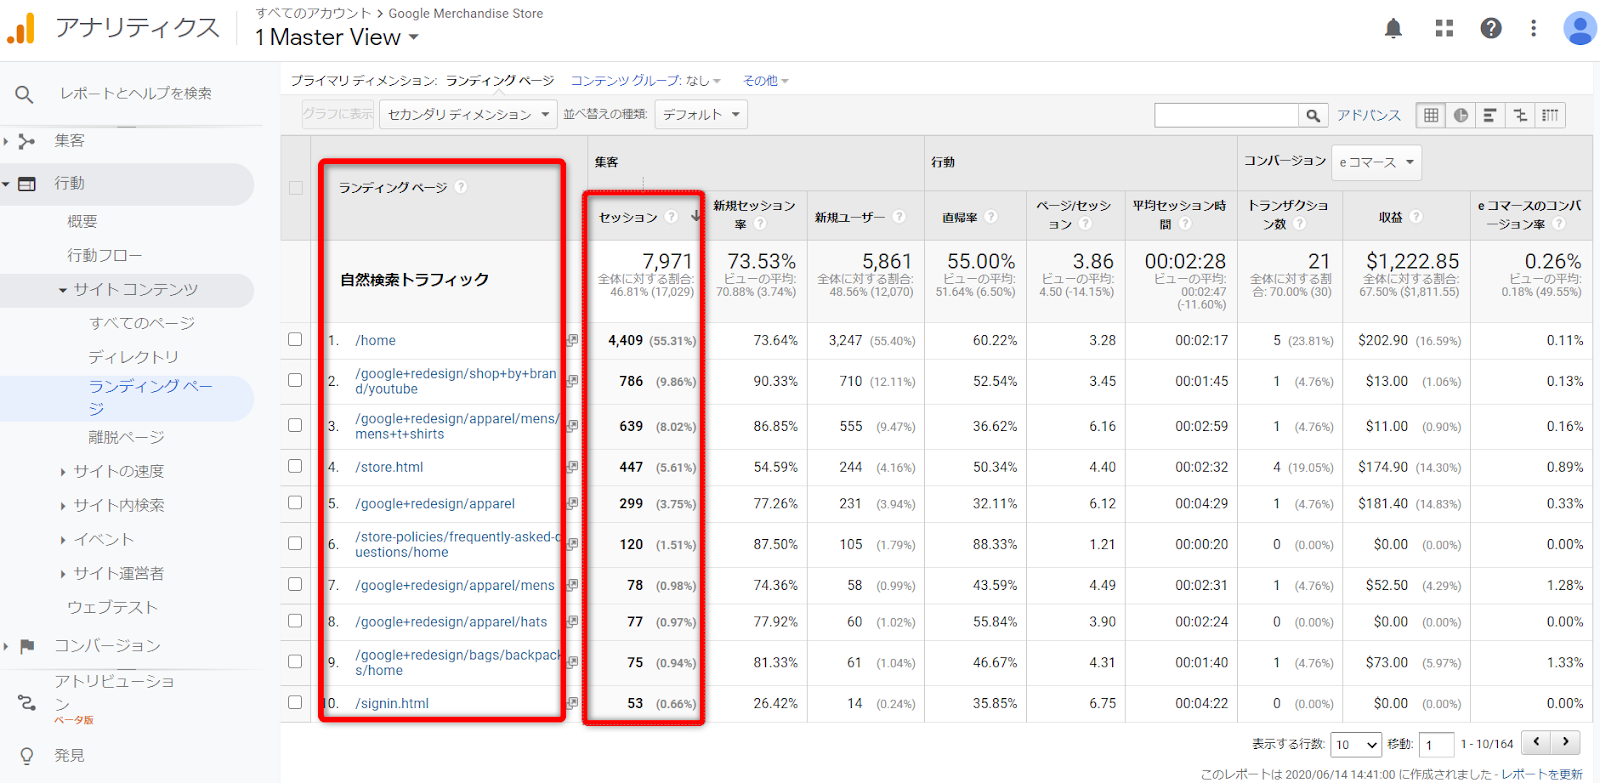Screen dimensions: 1600x783
Task: Click the アドバンス advanced filter link
Action: click(1369, 115)
